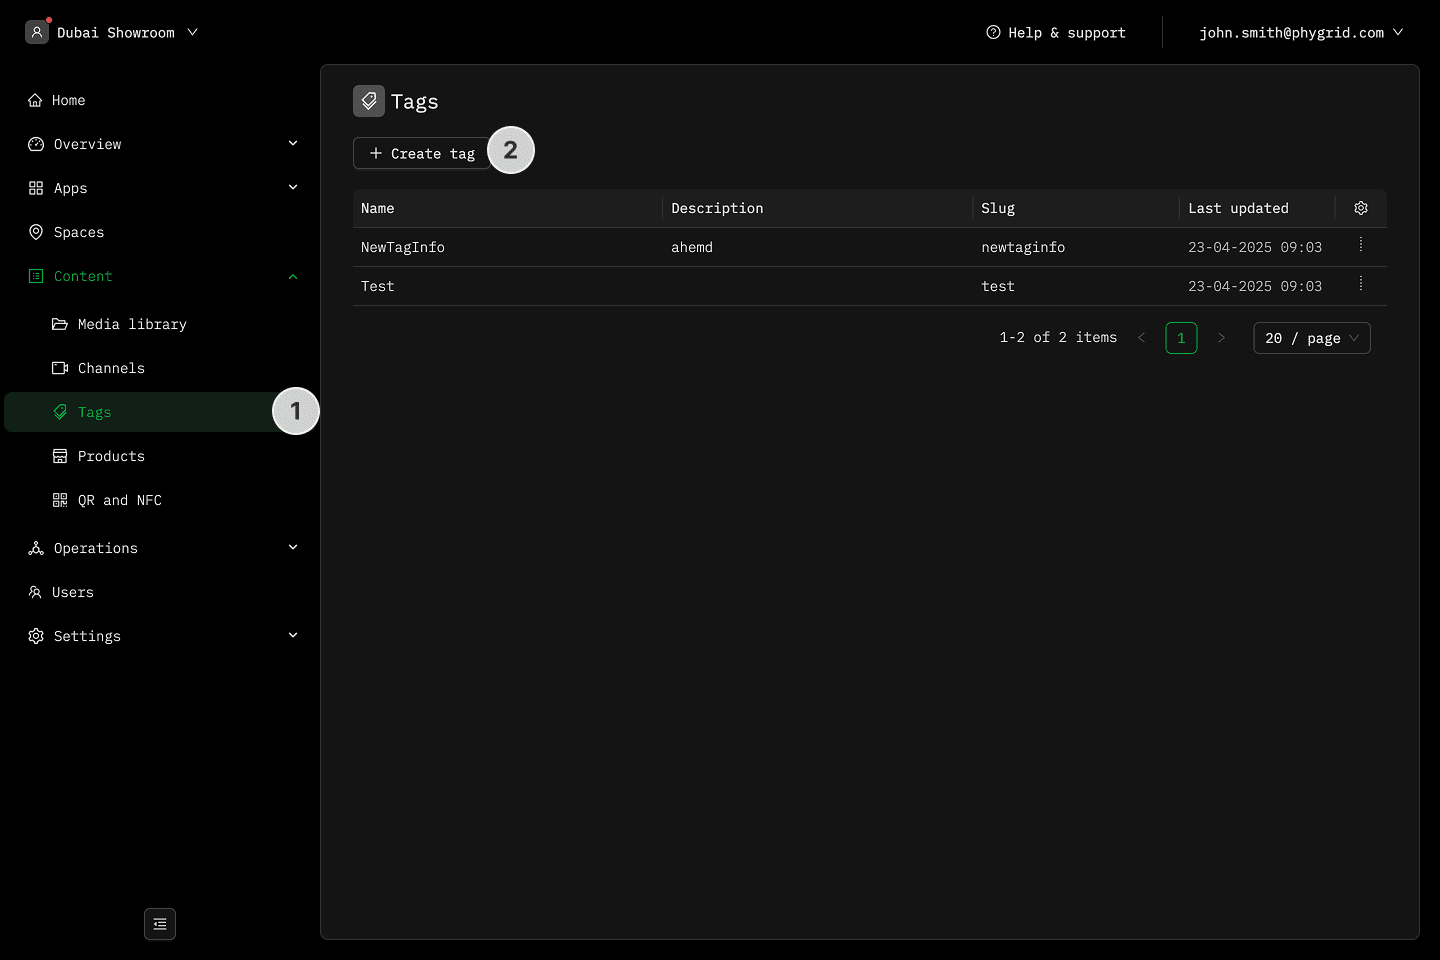The height and width of the screenshot is (960, 1440).
Task: Click the Create tag button
Action: [421, 153]
